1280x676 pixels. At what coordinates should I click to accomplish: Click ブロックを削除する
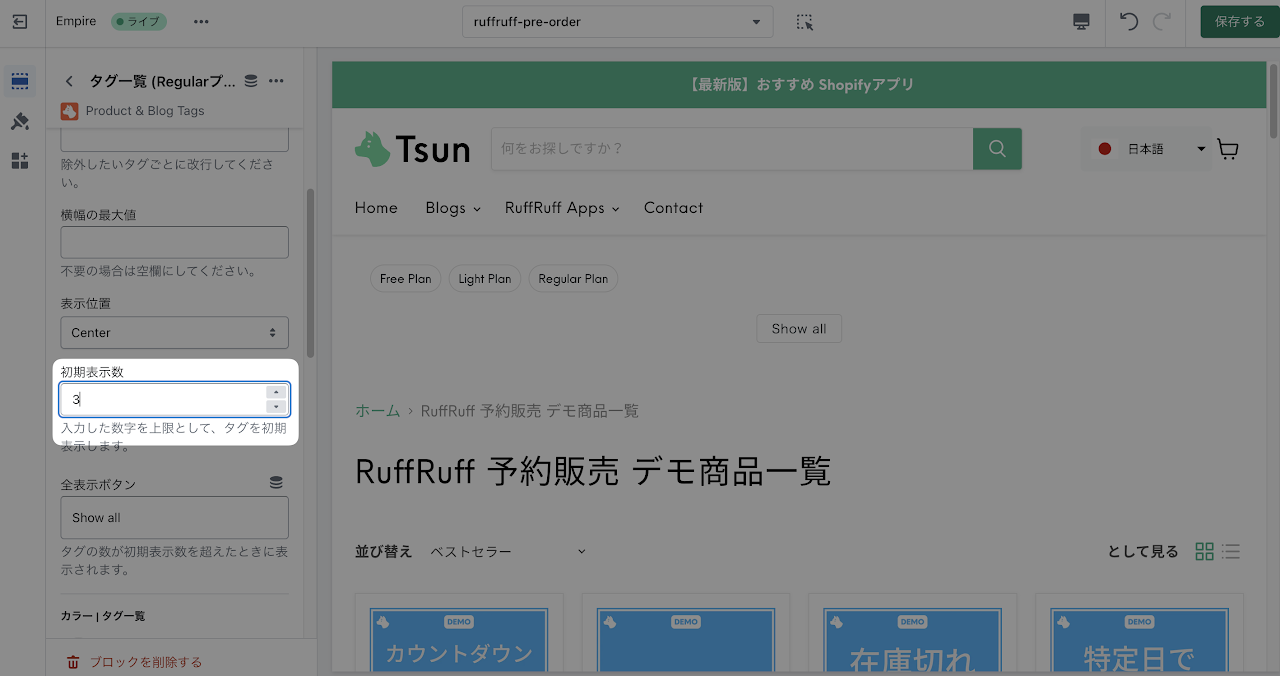tap(145, 662)
